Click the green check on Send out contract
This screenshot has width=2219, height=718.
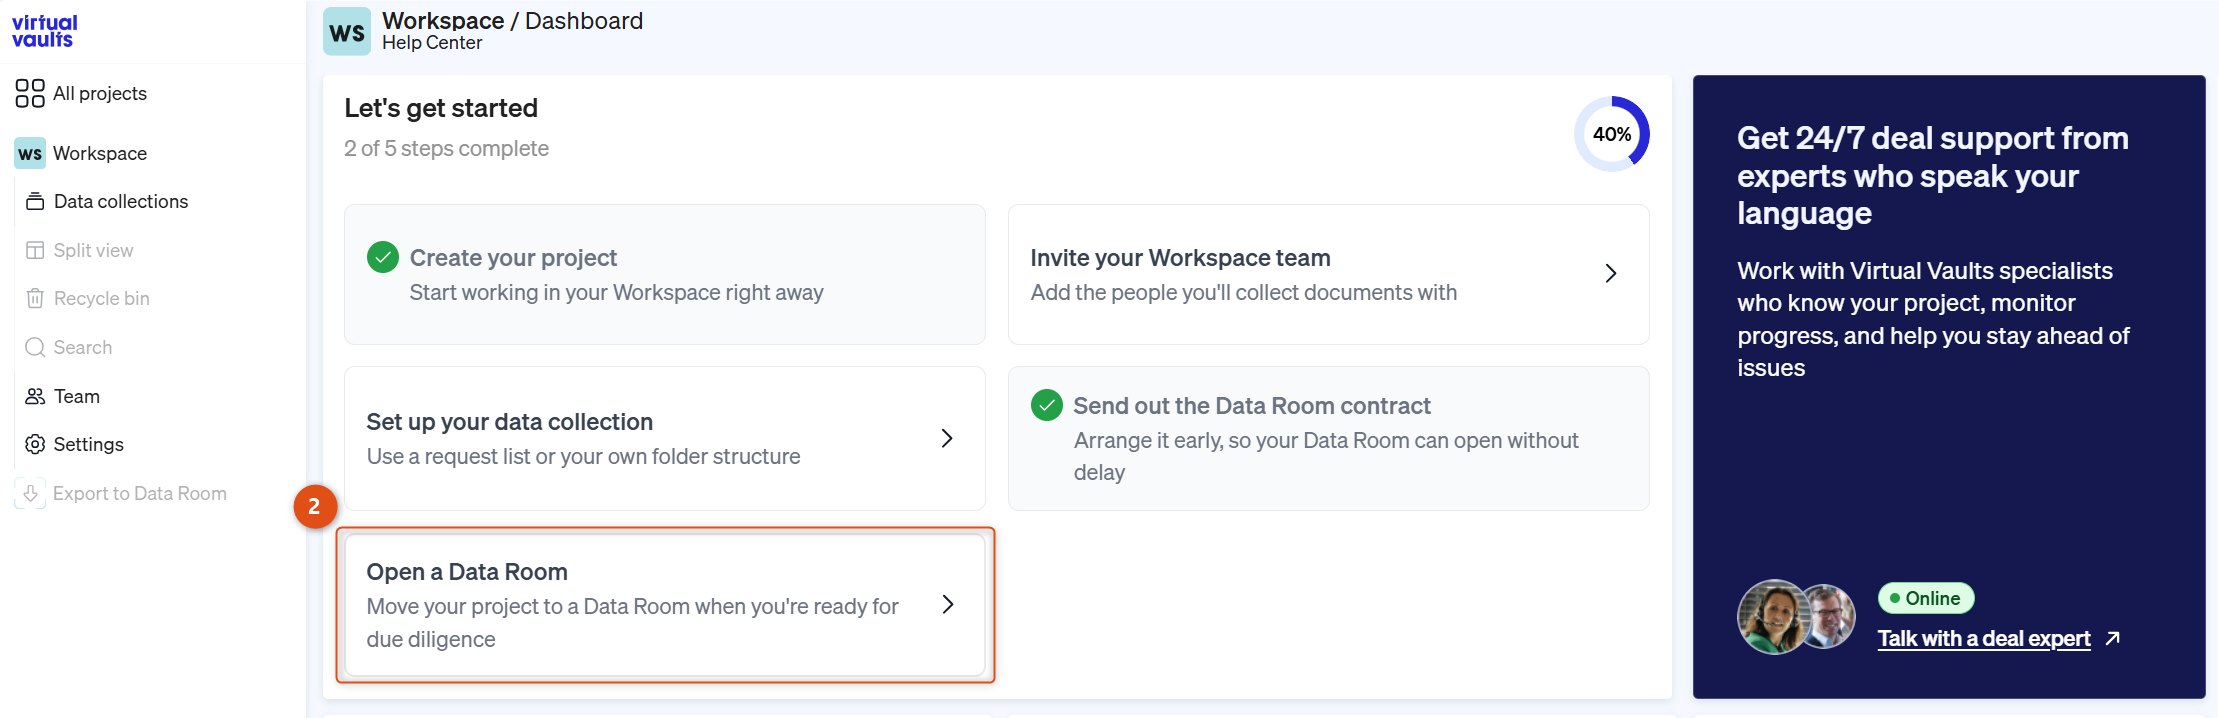[x=1047, y=405]
